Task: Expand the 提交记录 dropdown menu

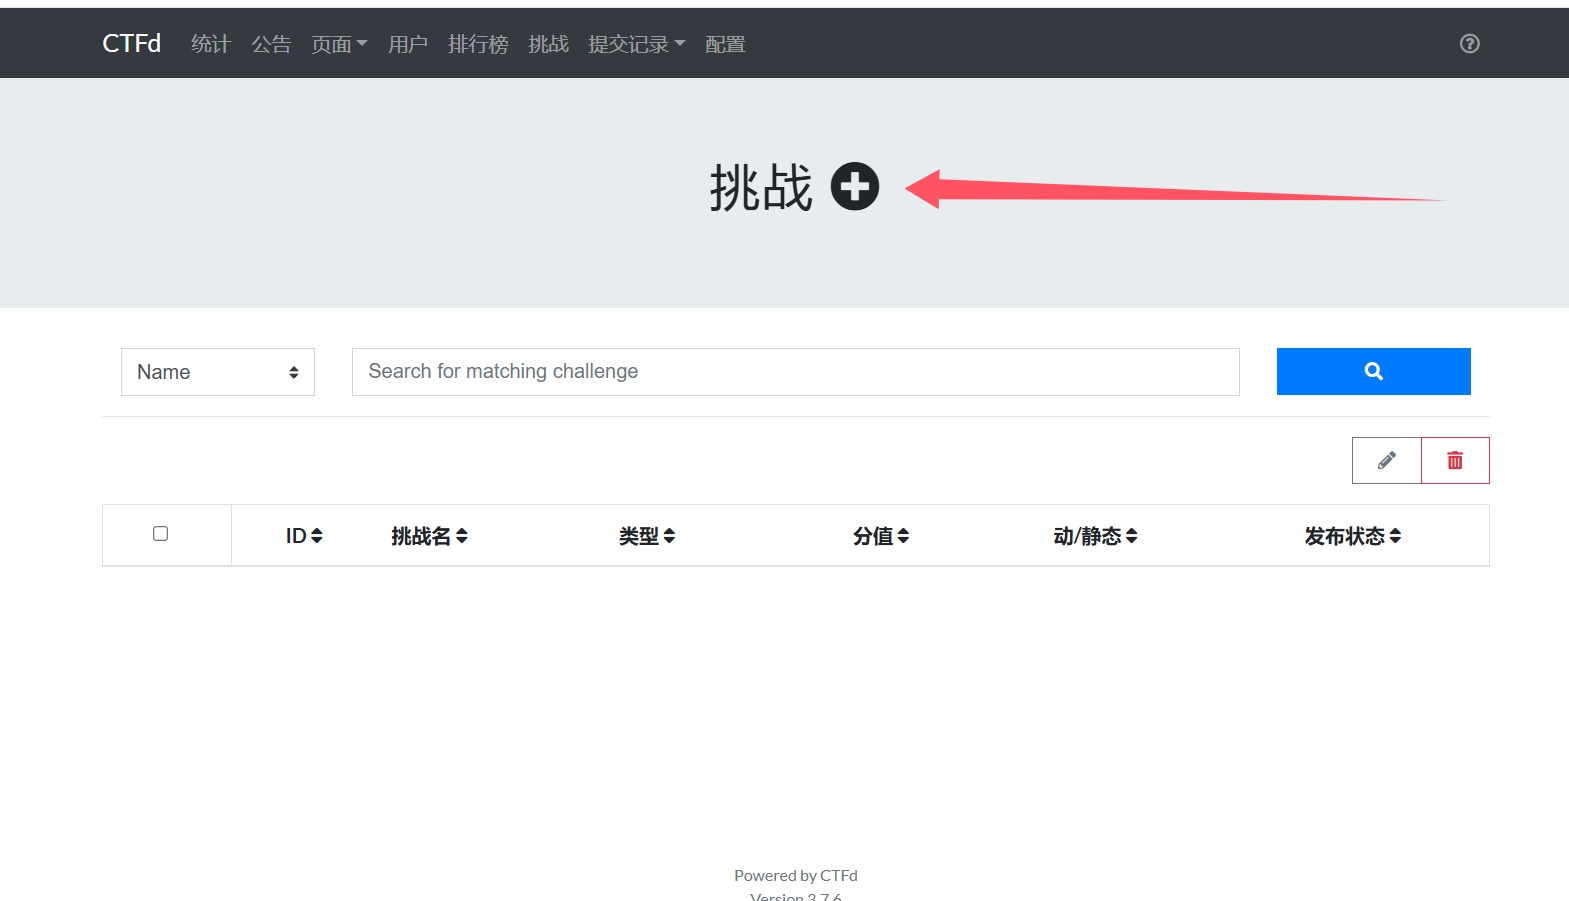Action: (636, 44)
